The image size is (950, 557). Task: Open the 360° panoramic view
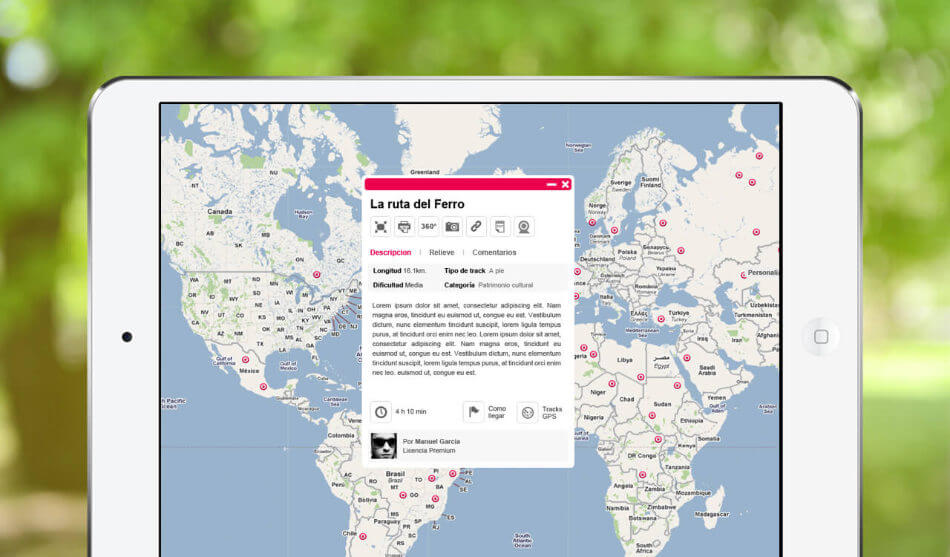pyautogui.click(x=428, y=227)
